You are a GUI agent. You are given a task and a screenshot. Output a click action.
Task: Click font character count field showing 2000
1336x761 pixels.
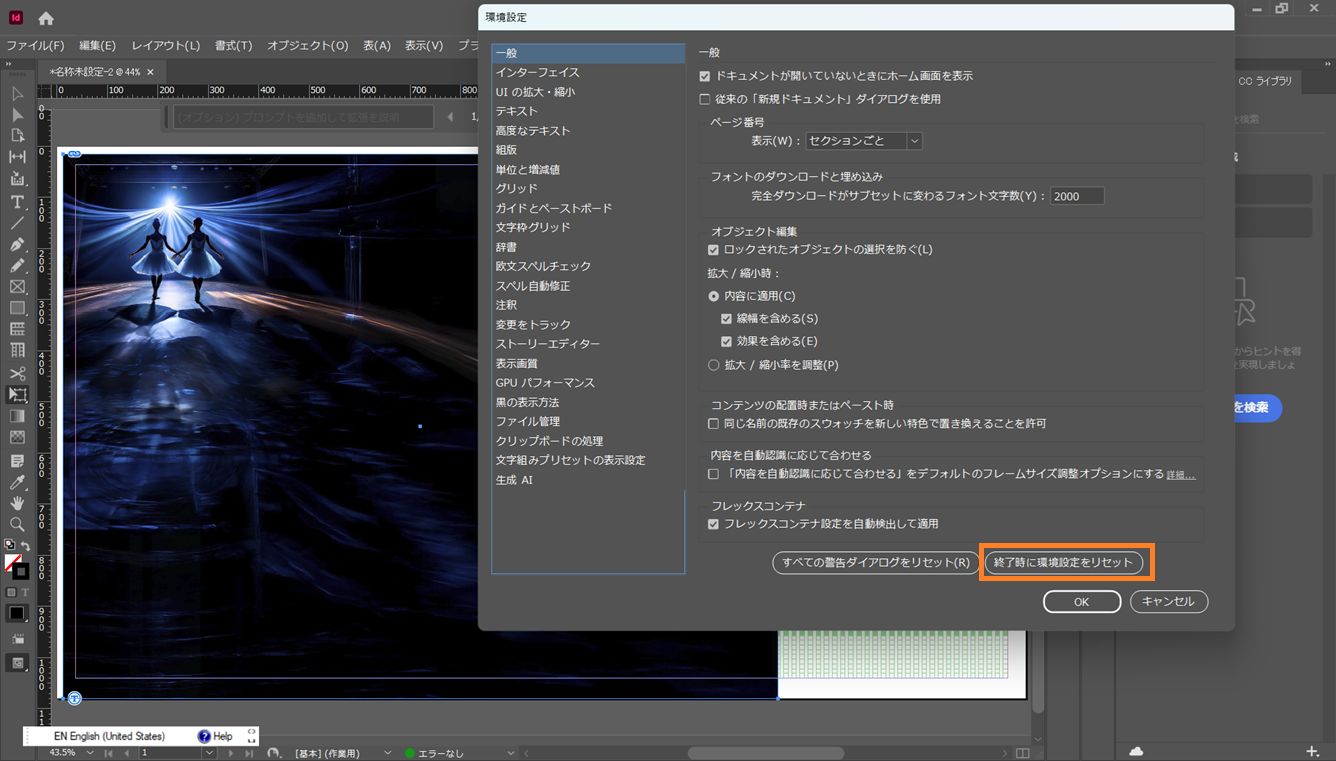[x=1077, y=196]
